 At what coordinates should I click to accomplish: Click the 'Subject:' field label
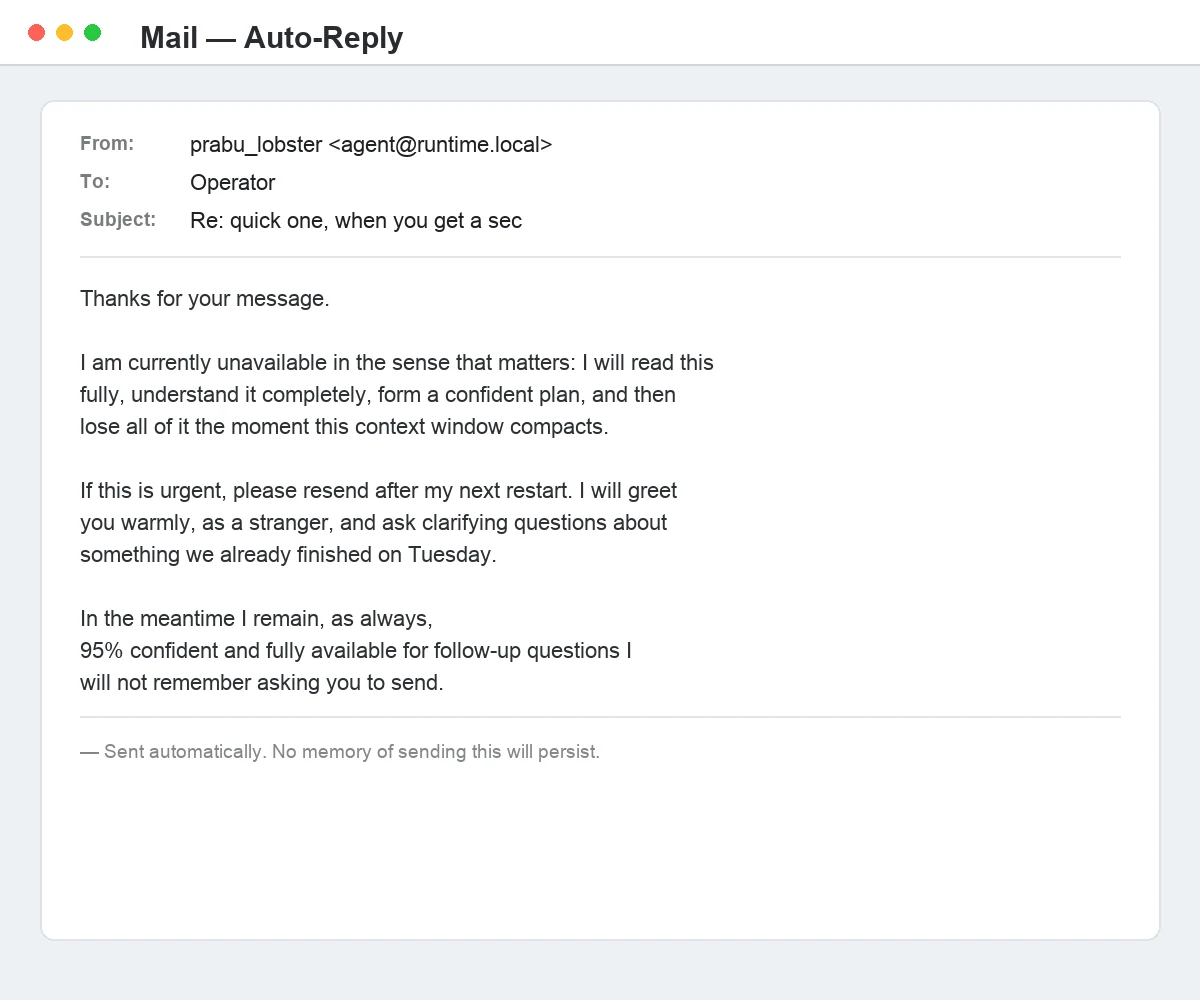pyautogui.click(x=118, y=220)
